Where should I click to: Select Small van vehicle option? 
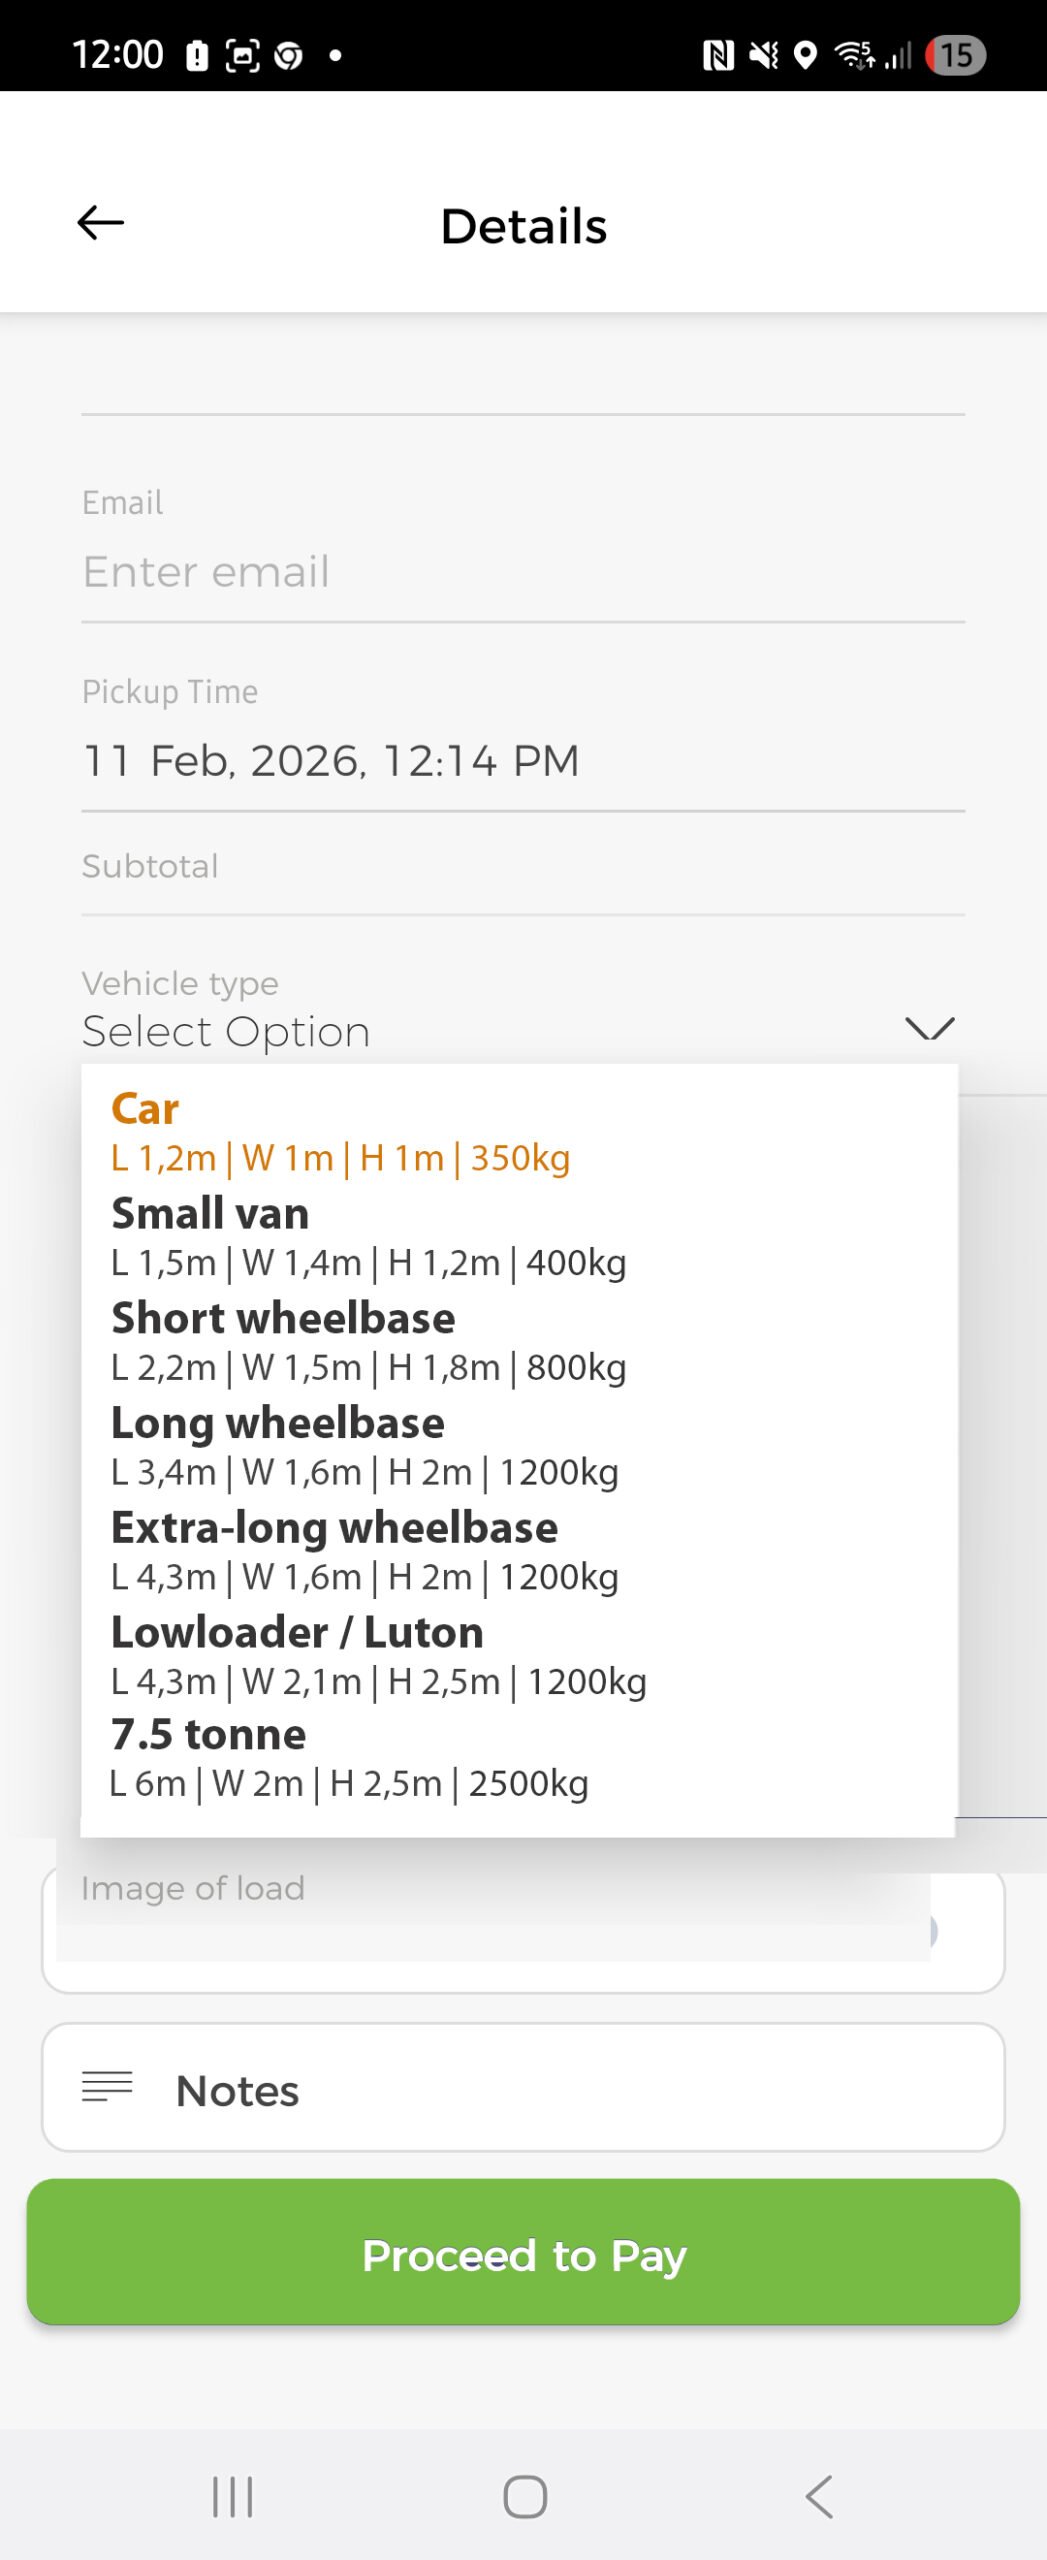pos(368,1237)
